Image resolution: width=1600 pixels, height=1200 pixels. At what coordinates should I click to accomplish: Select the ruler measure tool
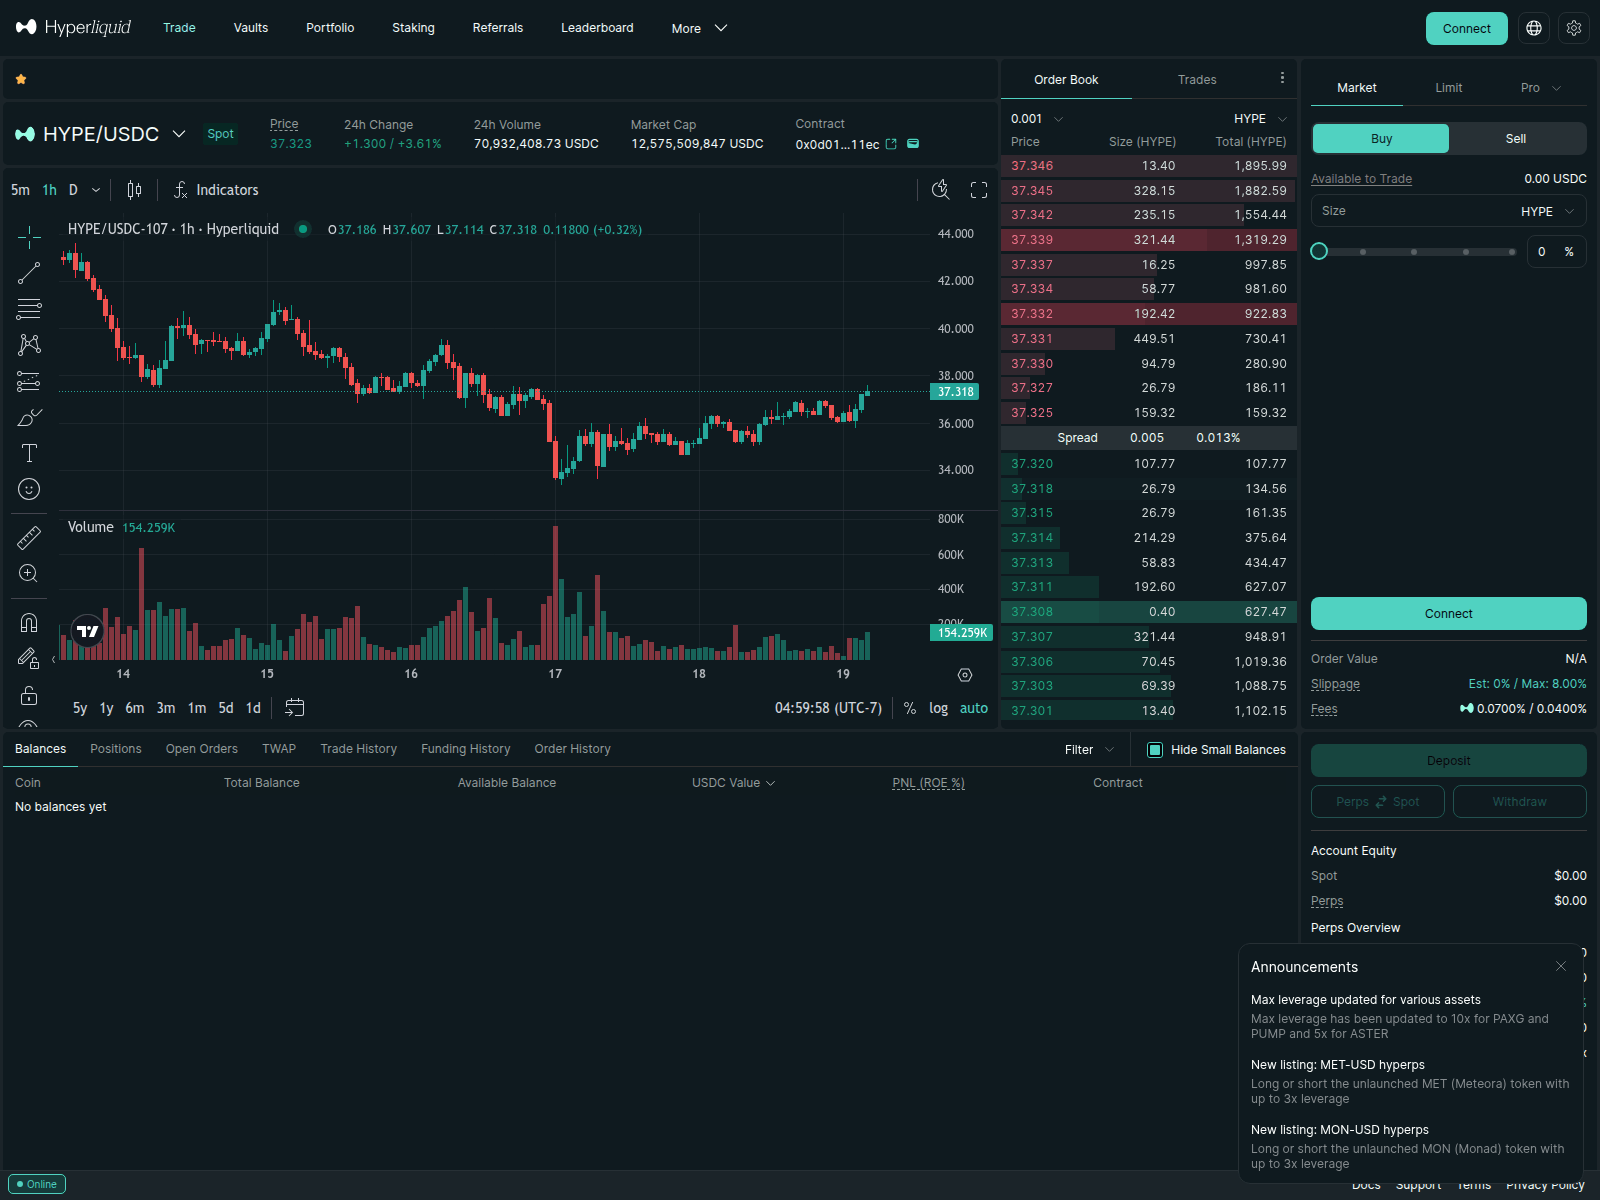click(x=29, y=538)
